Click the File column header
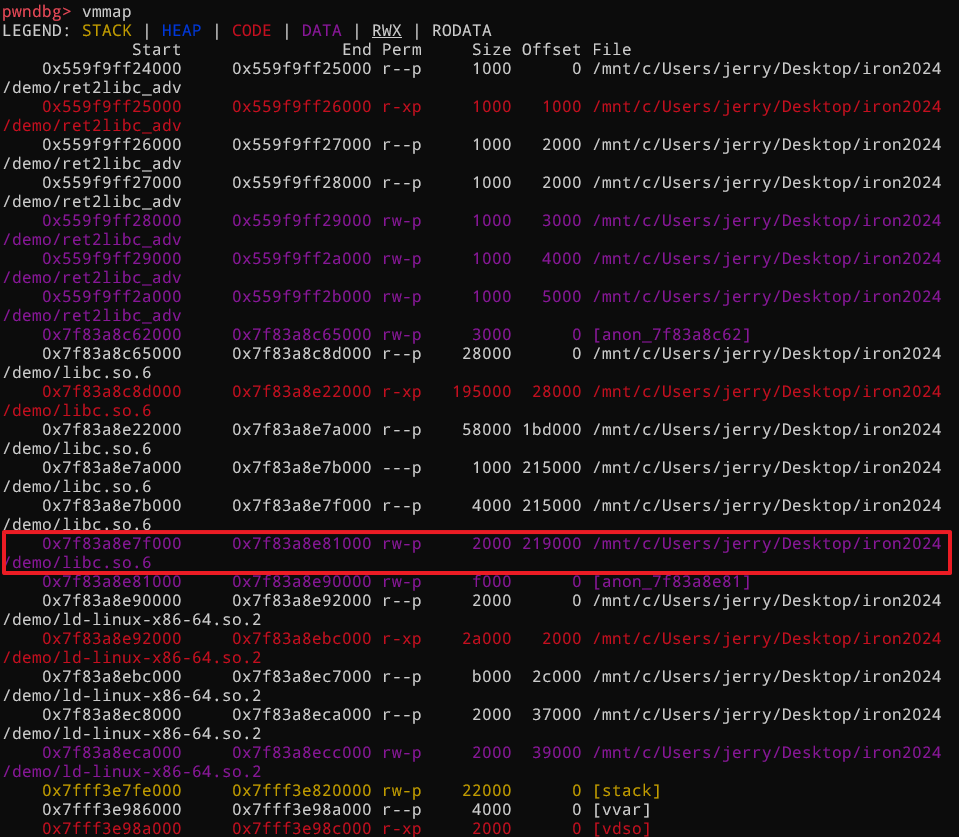The image size is (959, 837). pos(611,49)
